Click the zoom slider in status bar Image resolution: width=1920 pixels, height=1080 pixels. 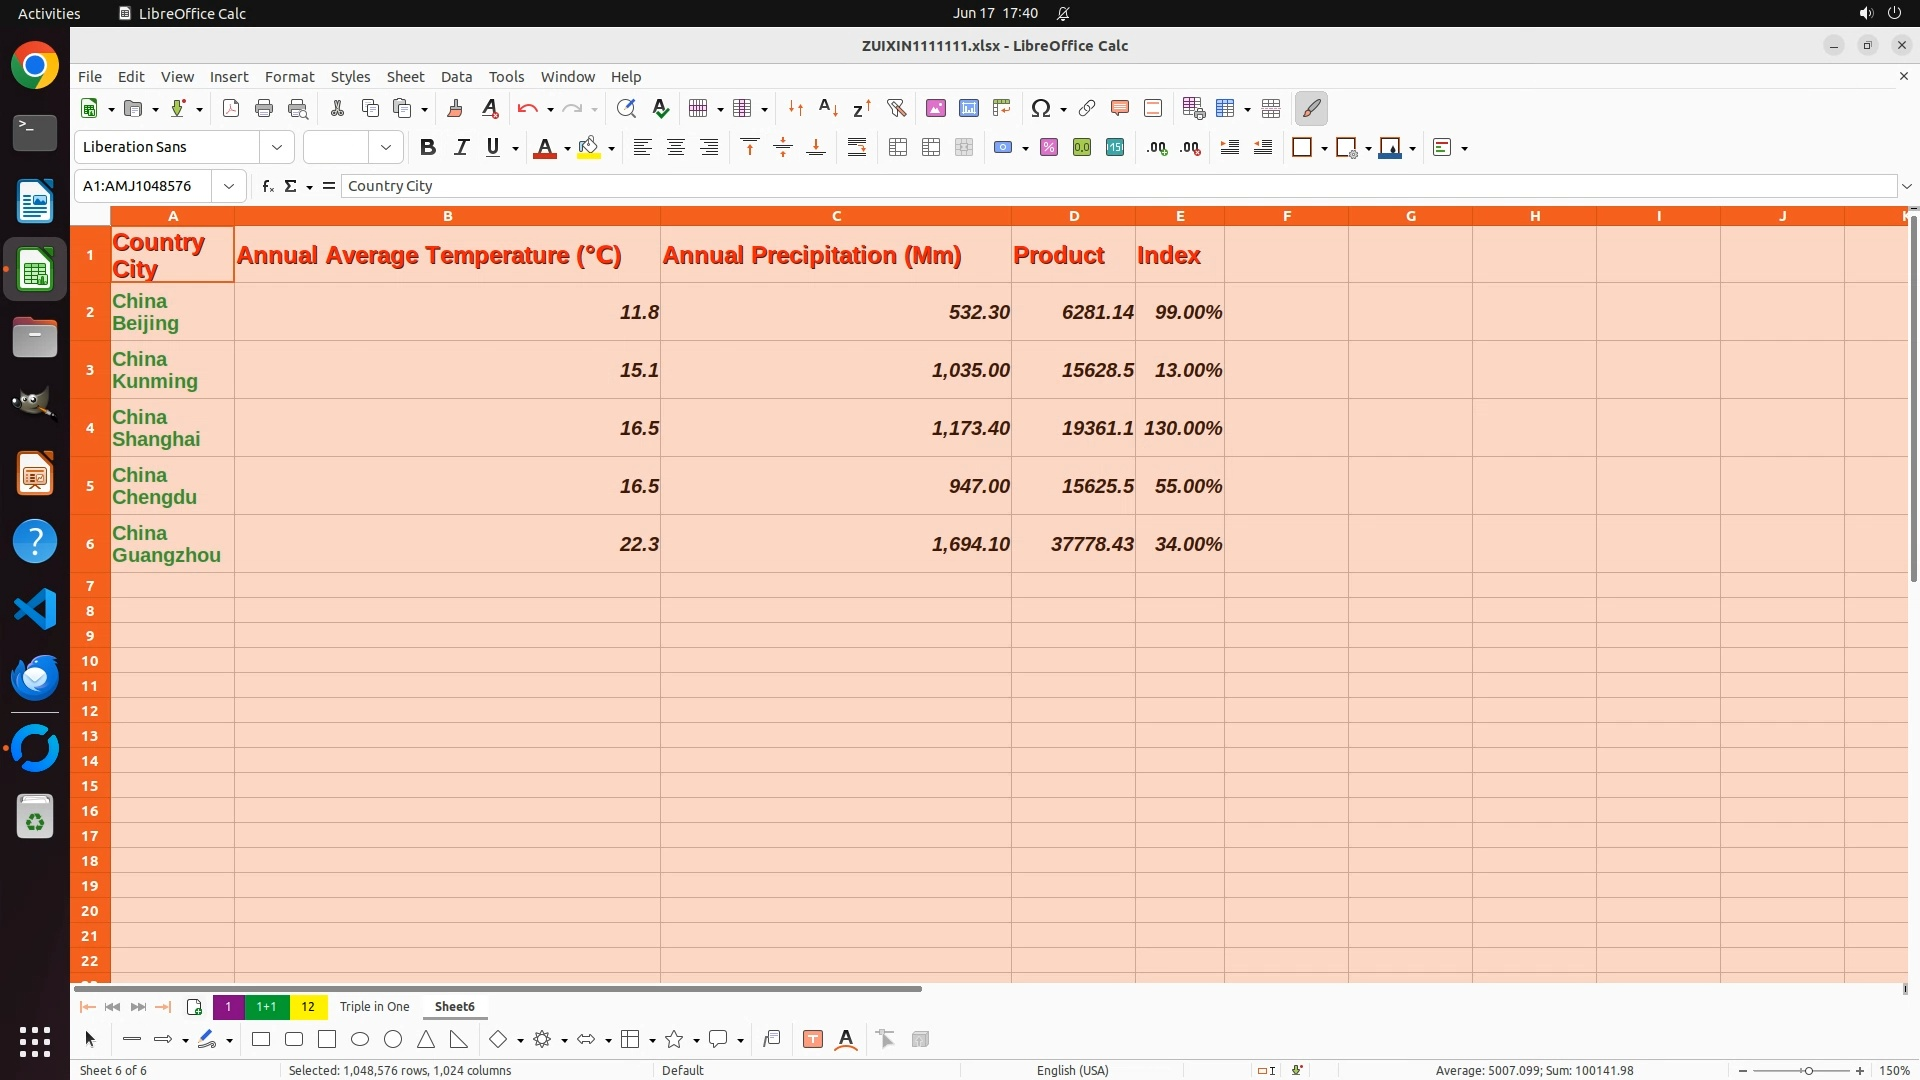1807,1070
